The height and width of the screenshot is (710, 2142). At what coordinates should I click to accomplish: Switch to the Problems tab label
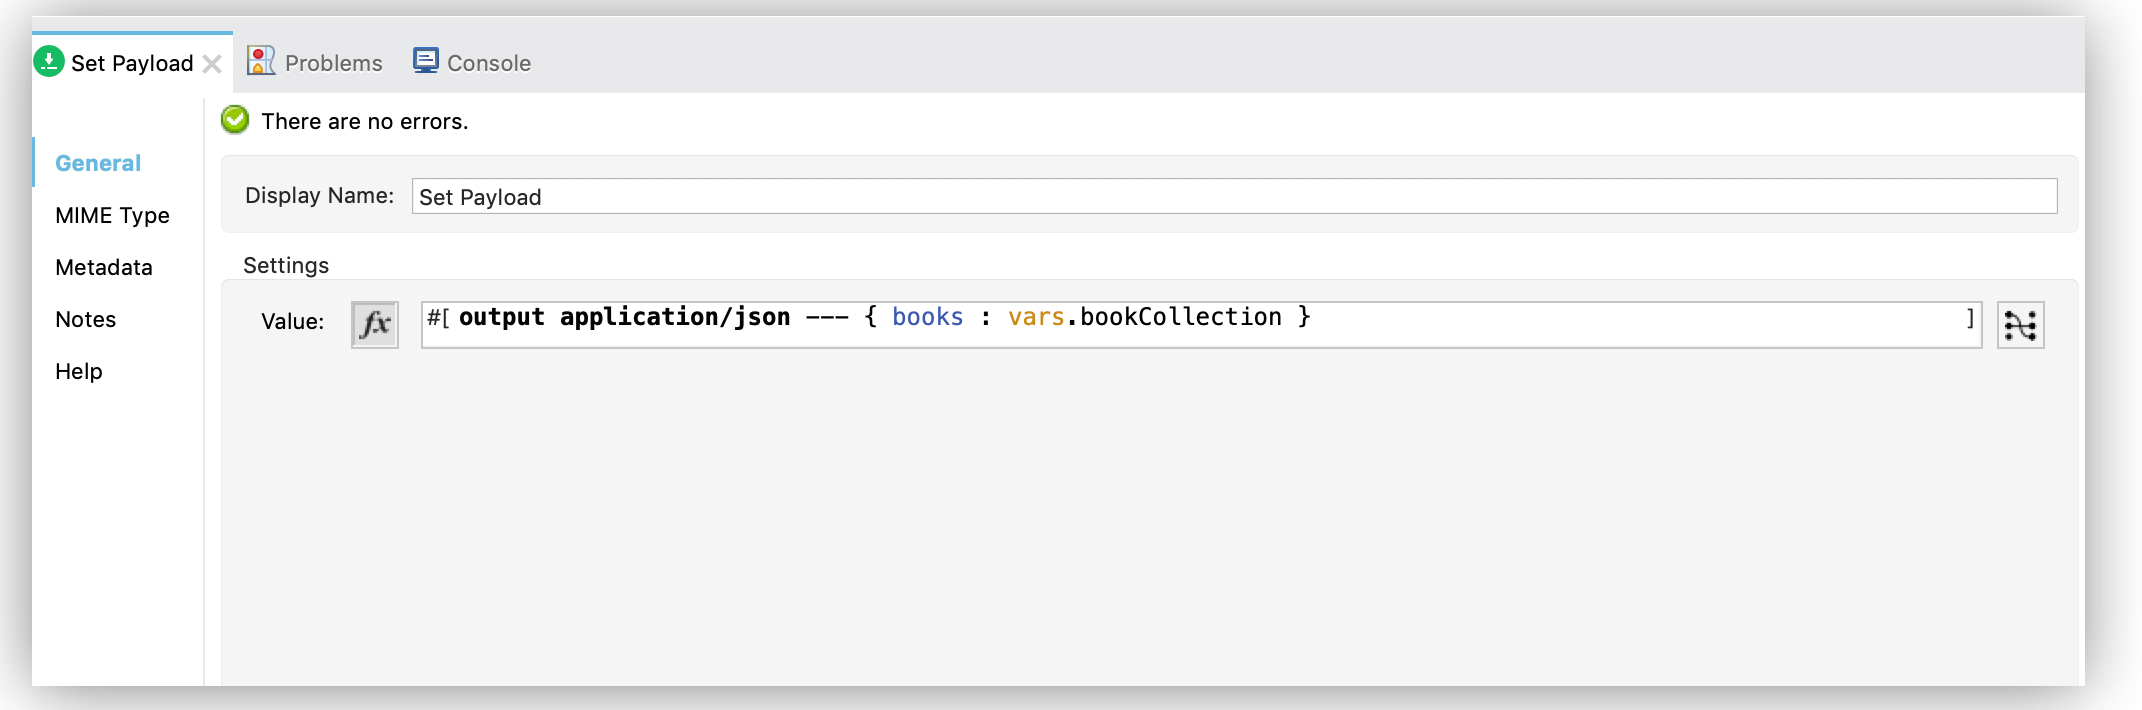(x=333, y=63)
